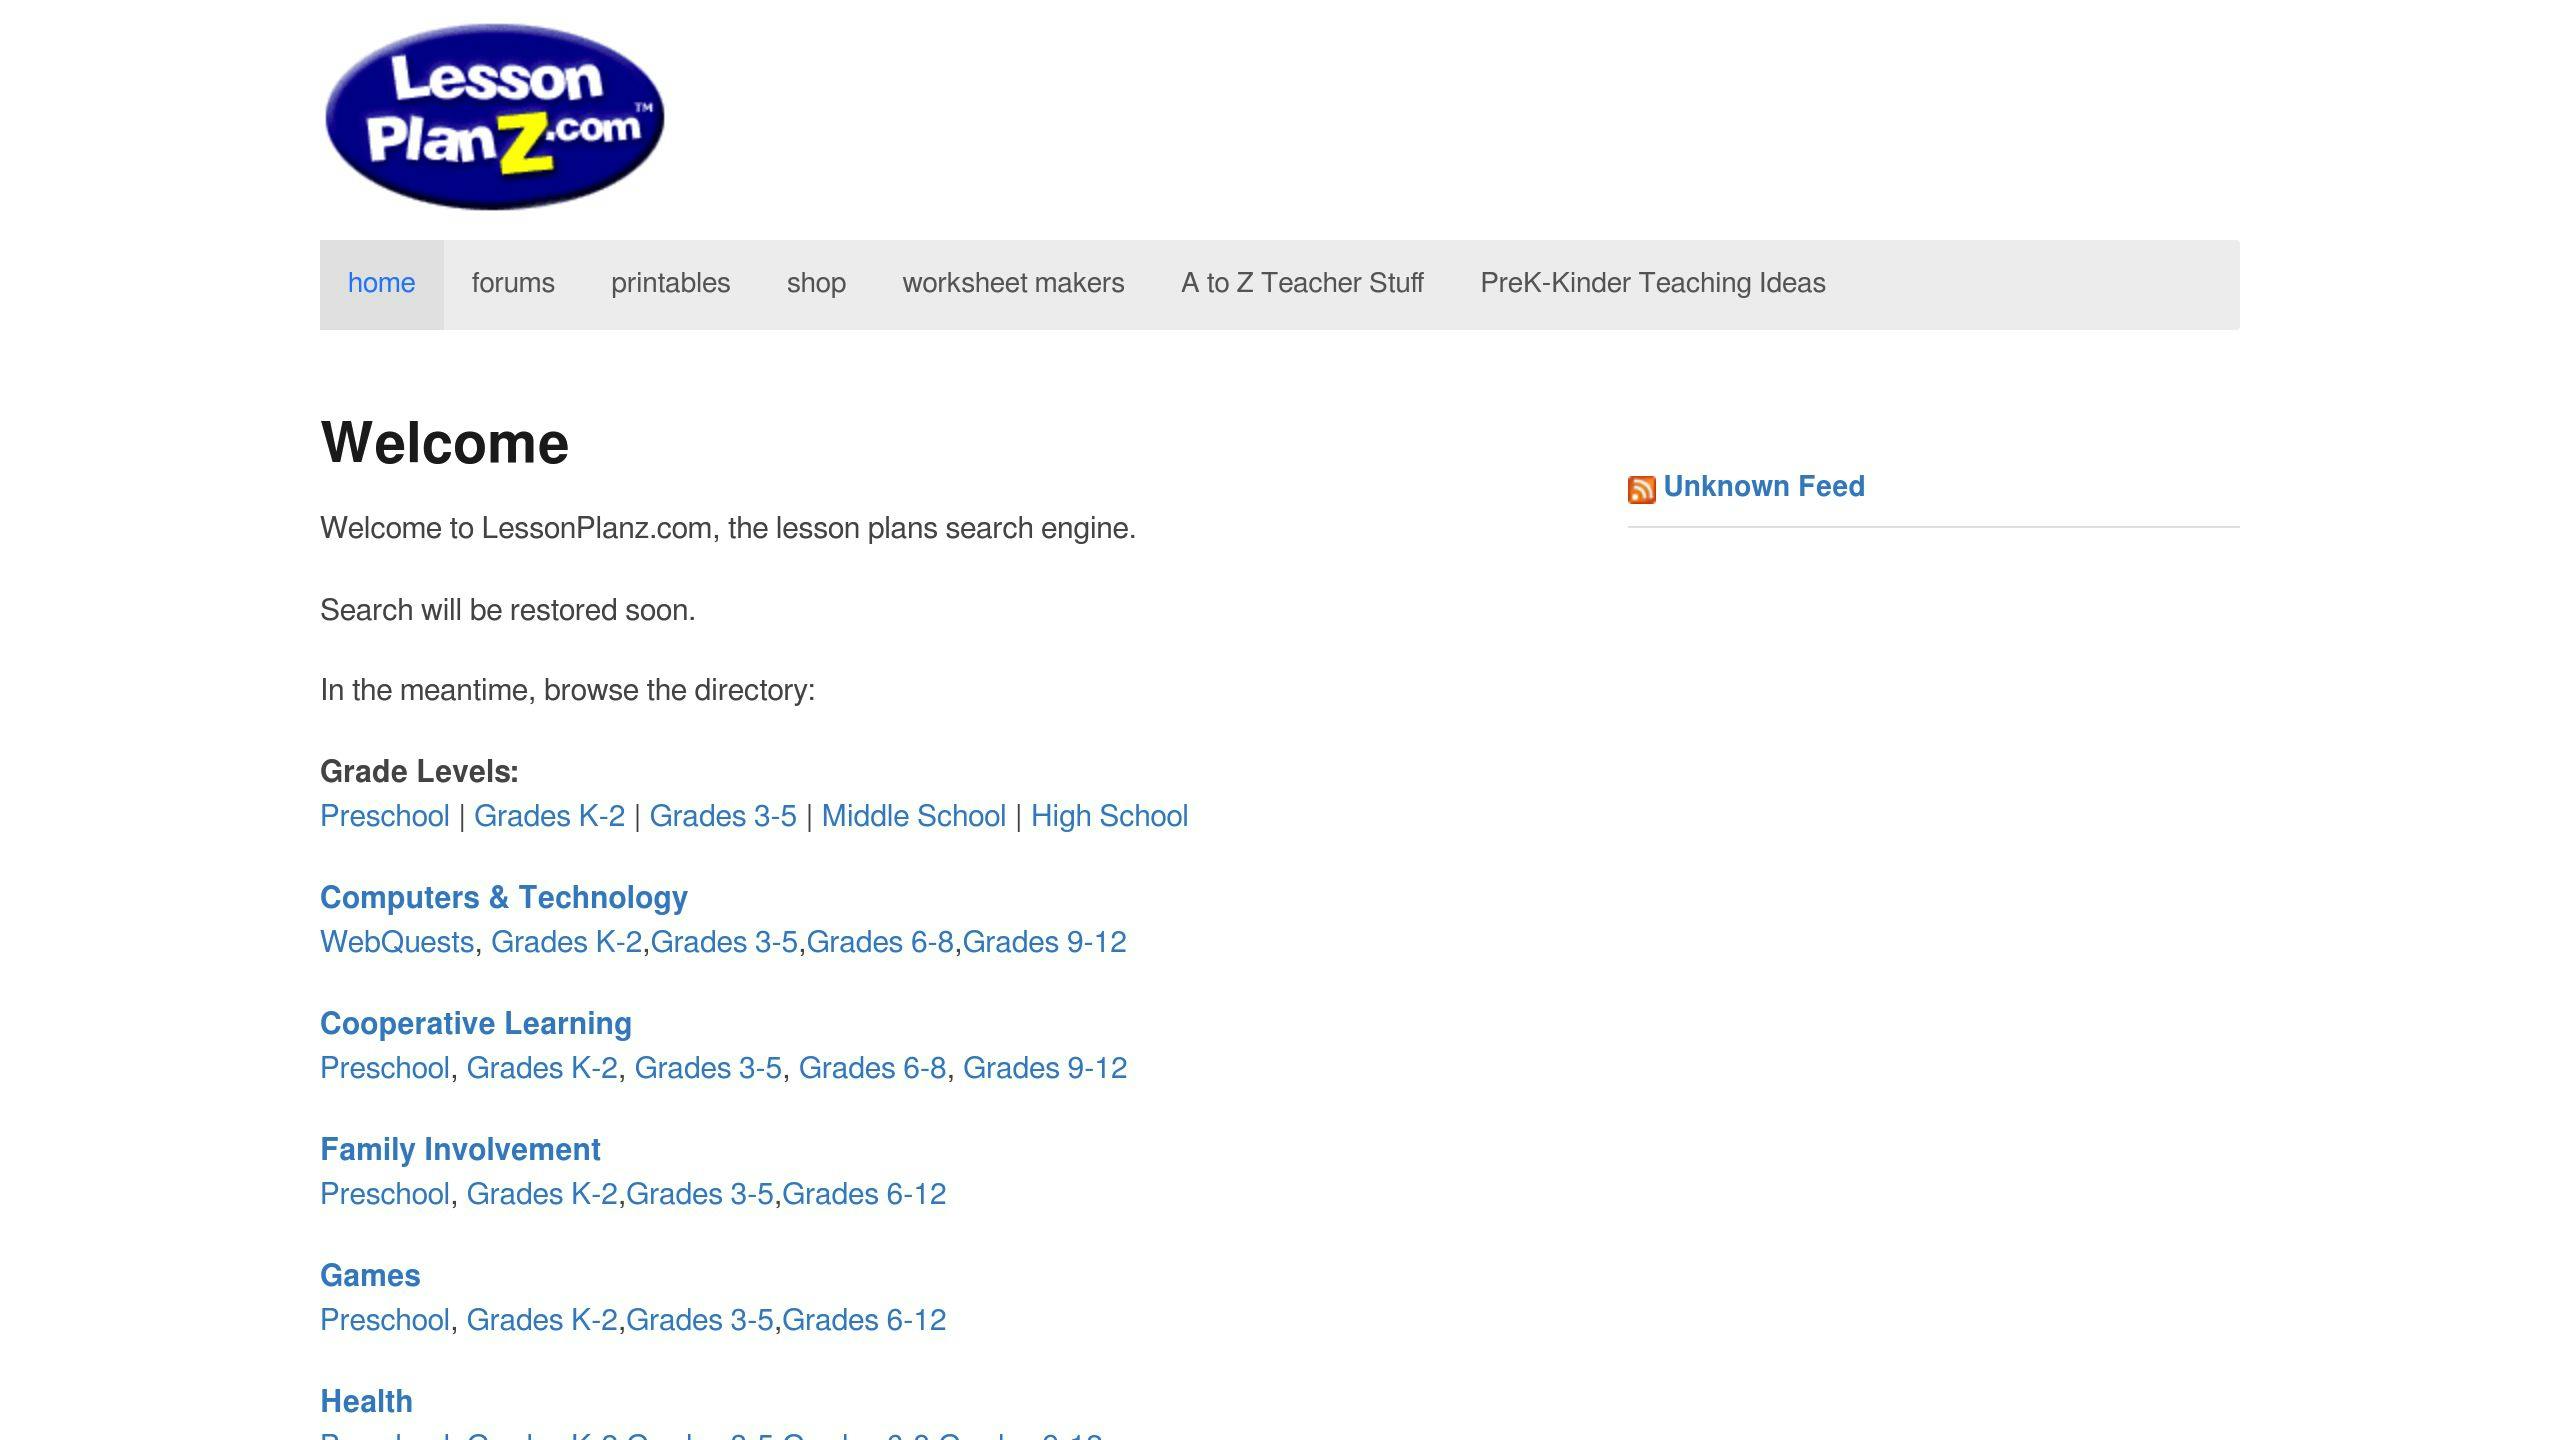
Task: Open the Middle School grade level
Action: [913, 816]
